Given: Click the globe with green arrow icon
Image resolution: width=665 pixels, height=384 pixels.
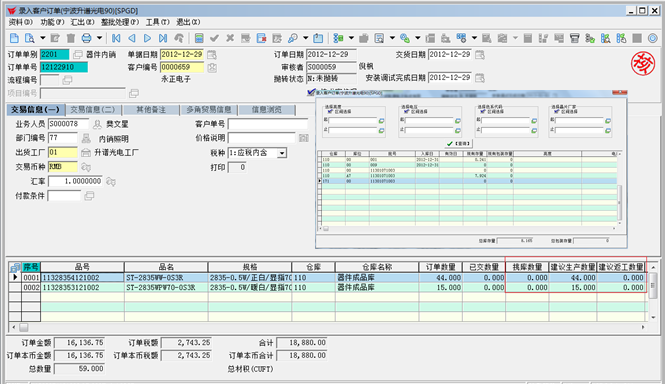Looking at the screenshot, I should tap(405, 38).
